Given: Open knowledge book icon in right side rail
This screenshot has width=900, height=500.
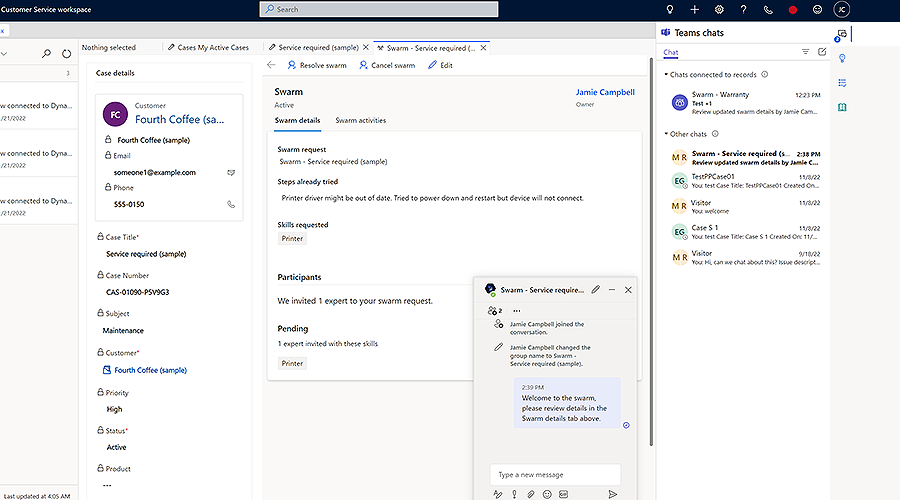Looking at the screenshot, I should click(842, 107).
